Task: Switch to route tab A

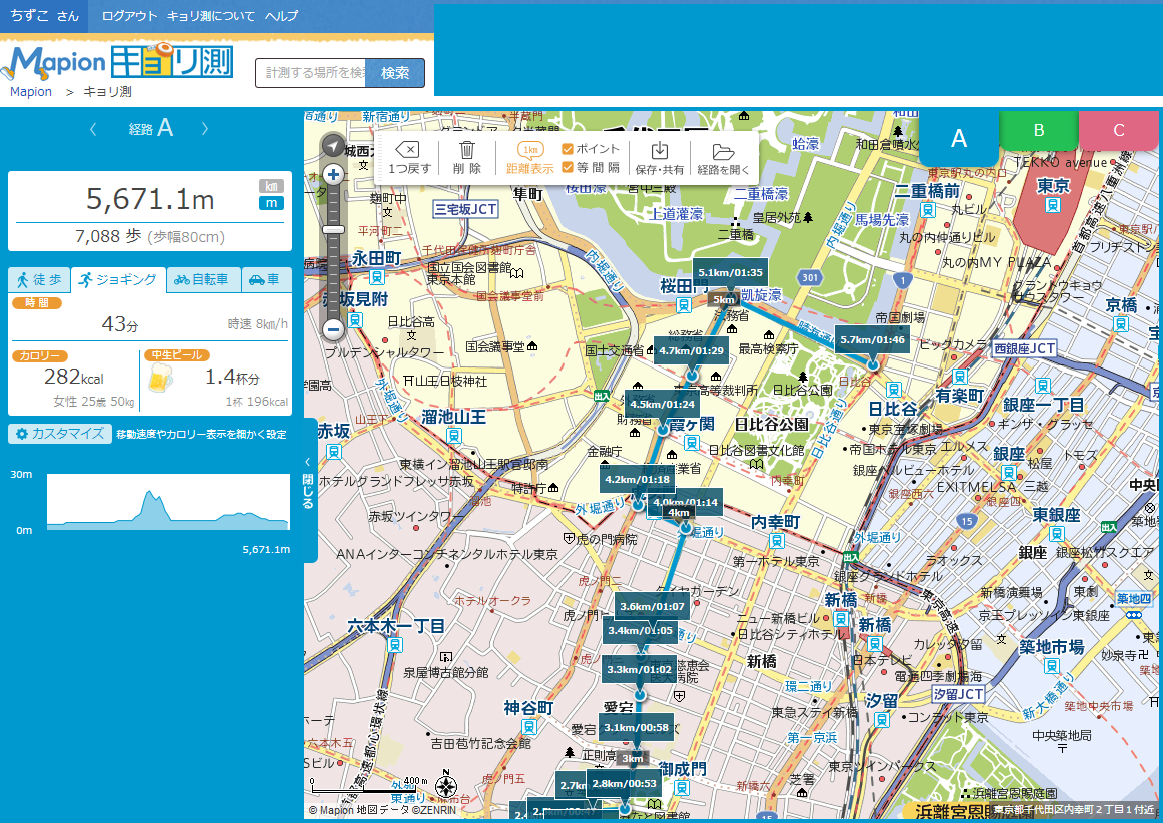Action: pos(959,139)
